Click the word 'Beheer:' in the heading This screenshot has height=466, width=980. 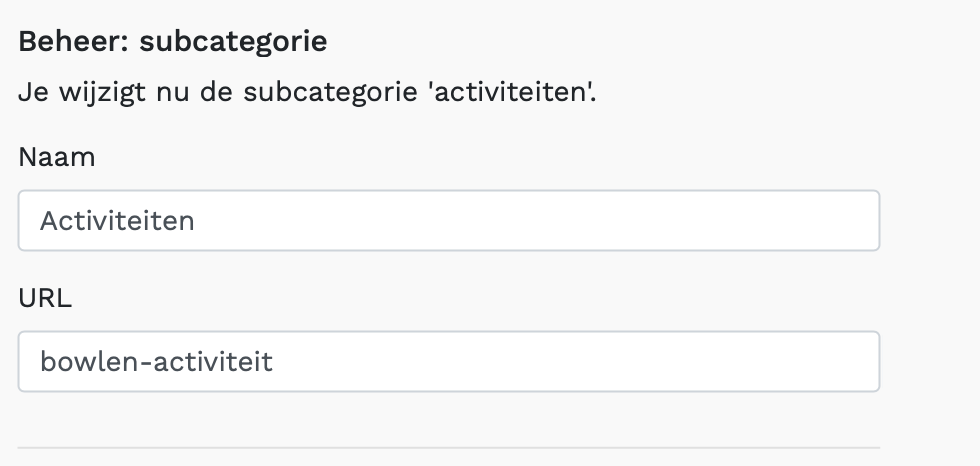(x=74, y=43)
